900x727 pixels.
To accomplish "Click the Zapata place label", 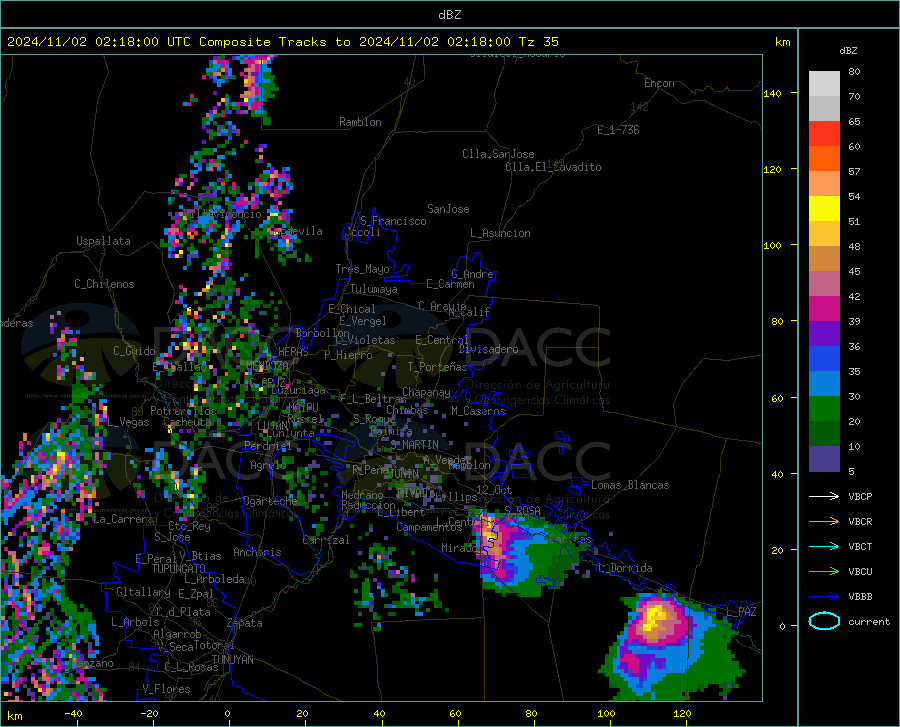I will 245,623.
